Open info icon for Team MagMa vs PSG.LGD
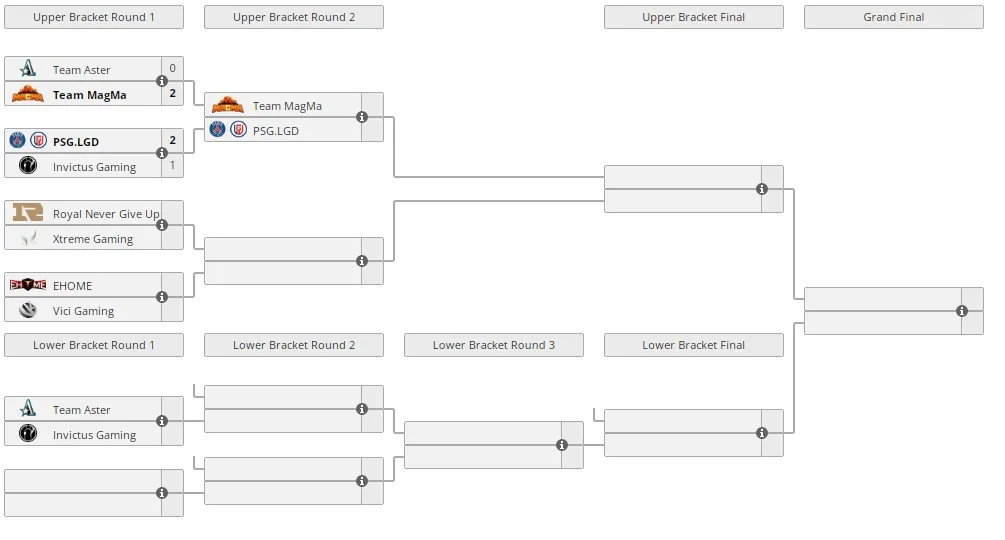1005x540 pixels. pyautogui.click(x=362, y=117)
